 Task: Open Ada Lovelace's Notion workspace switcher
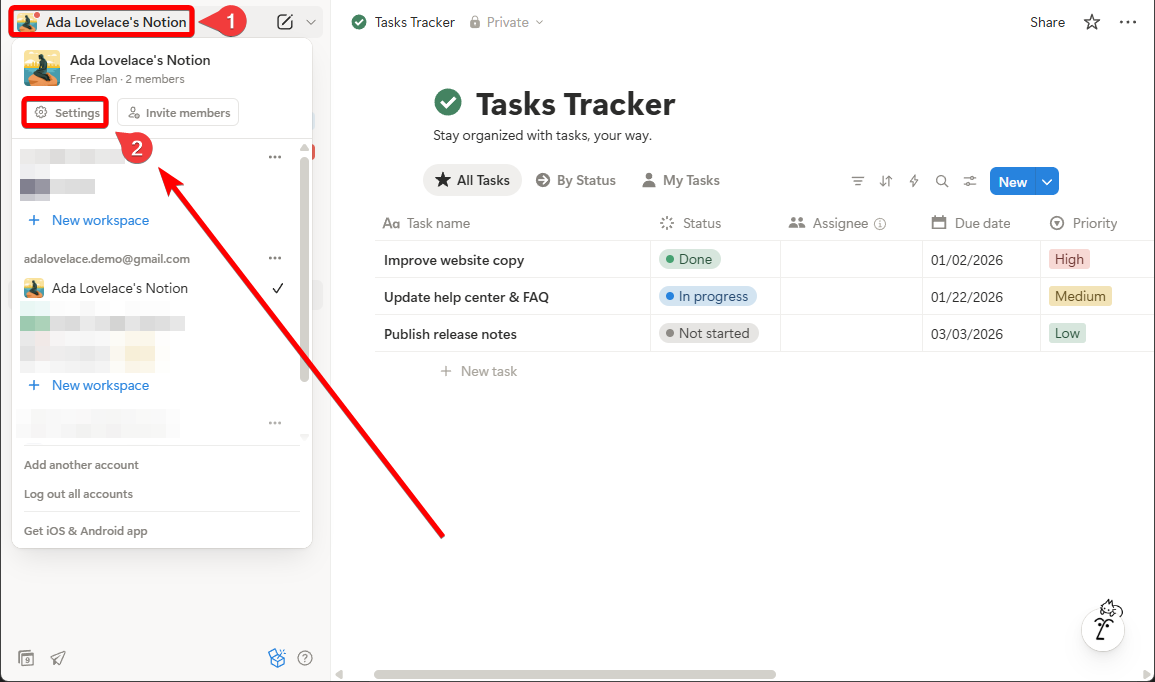tap(102, 22)
